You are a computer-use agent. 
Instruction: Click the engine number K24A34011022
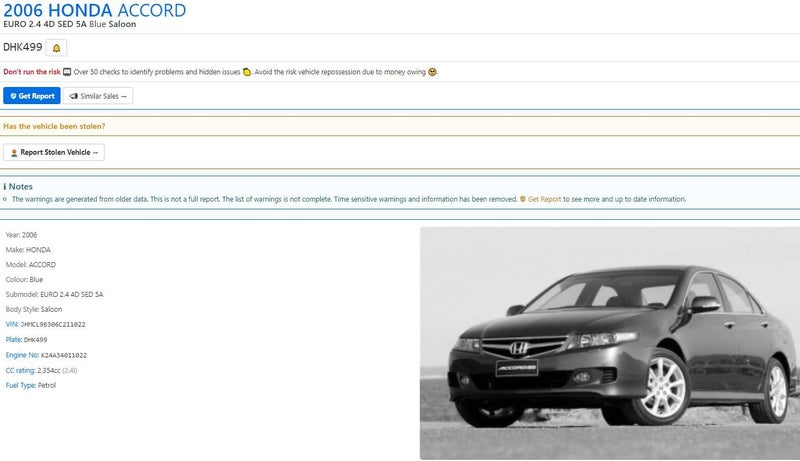click(64, 355)
